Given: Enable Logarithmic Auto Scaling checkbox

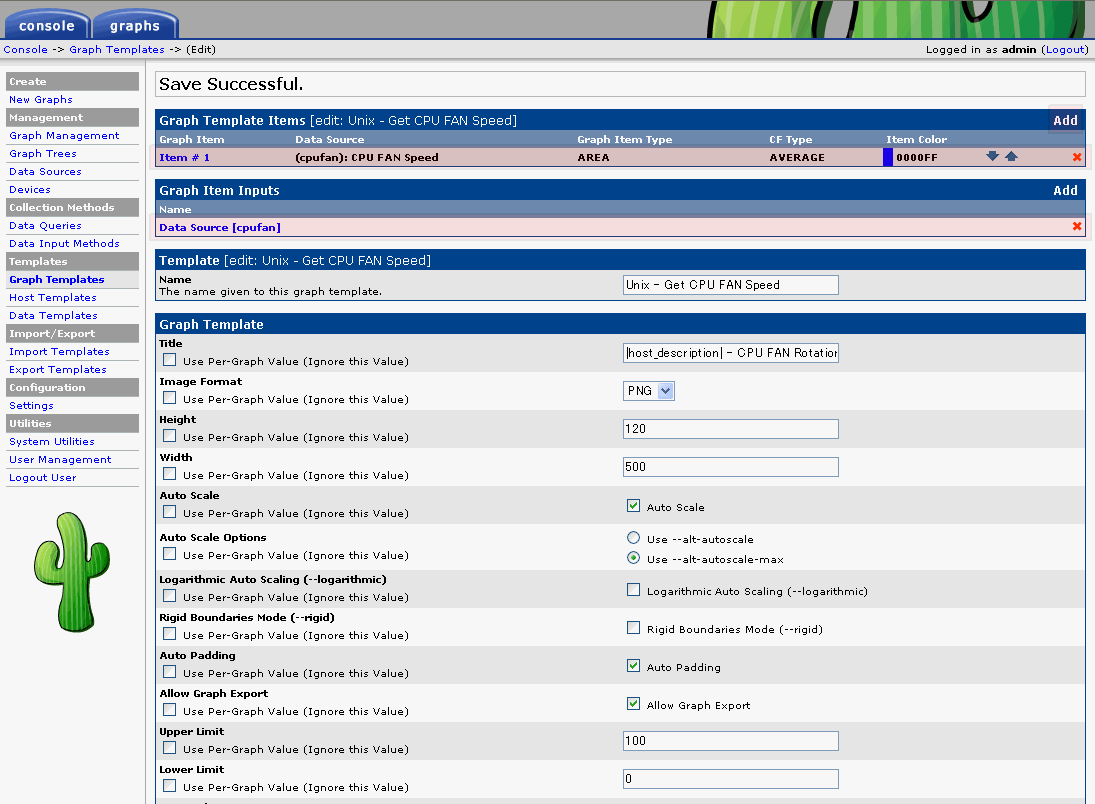Looking at the screenshot, I should pyautogui.click(x=633, y=590).
